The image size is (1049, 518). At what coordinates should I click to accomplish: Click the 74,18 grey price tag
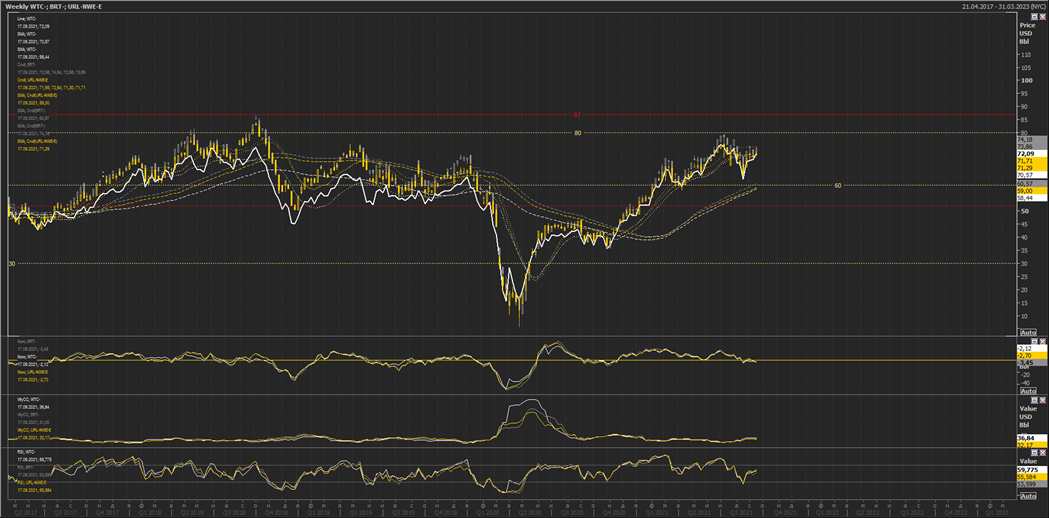pyautogui.click(x=1032, y=139)
